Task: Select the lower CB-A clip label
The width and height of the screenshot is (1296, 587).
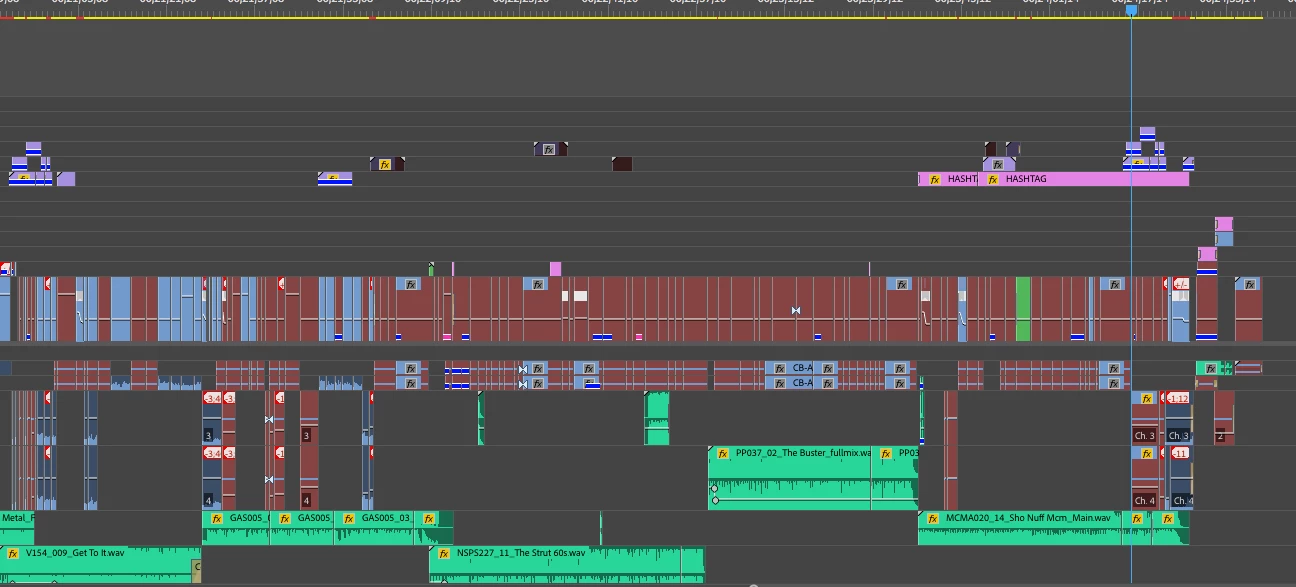Action: 802,383
